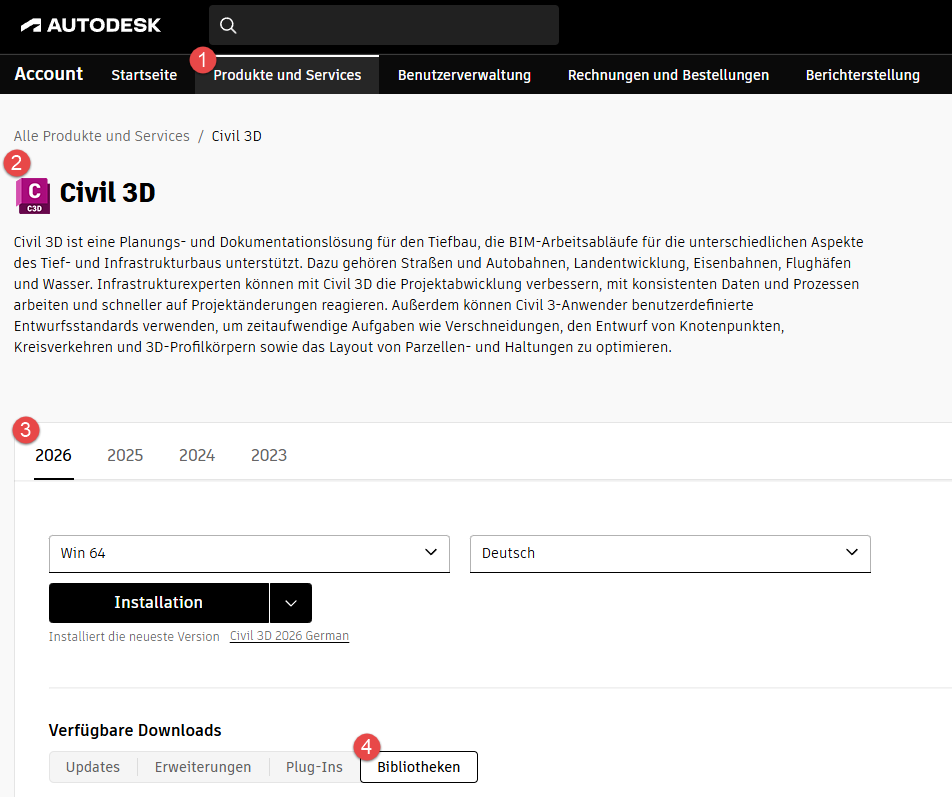Screen dimensions: 952x797
Task: Open Rechnungen und Bestellungen
Action: (668, 75)
